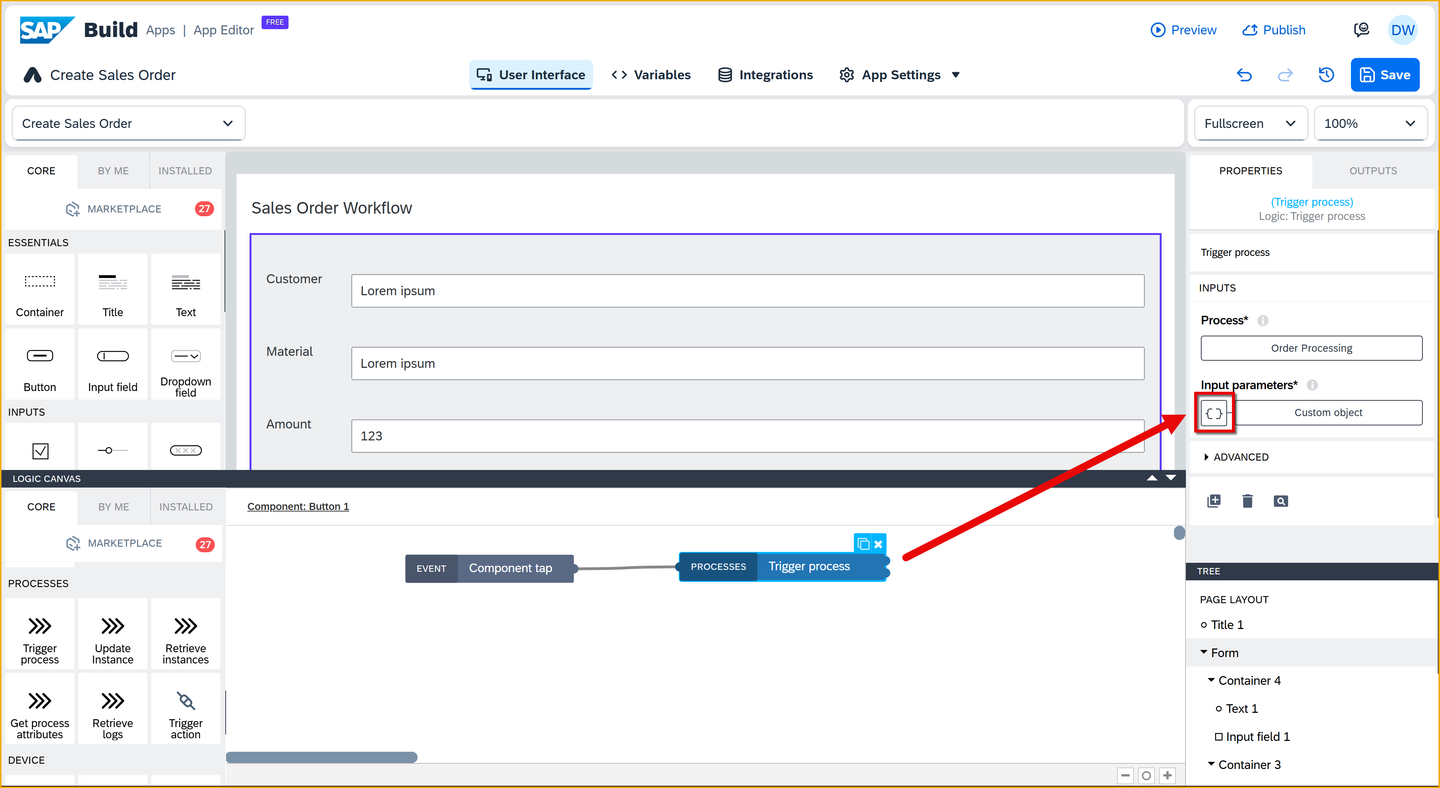
Task: Select the Text component
Action: [186, 289]
